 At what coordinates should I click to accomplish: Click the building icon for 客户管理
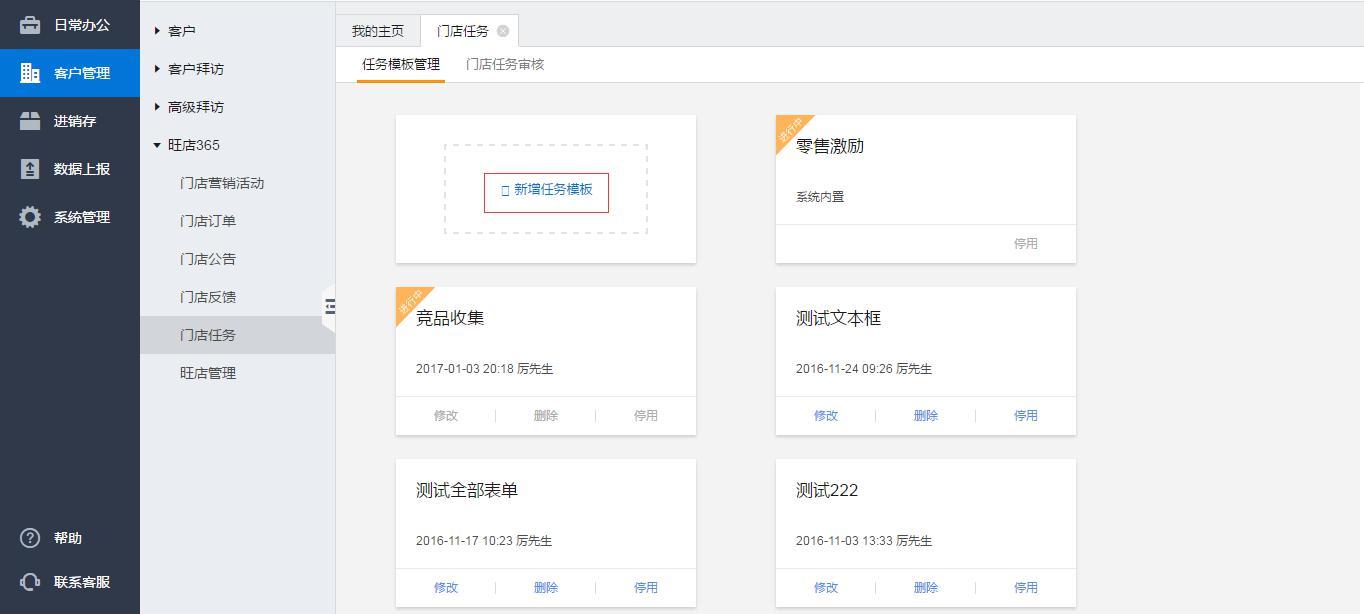tap(30, 73)
